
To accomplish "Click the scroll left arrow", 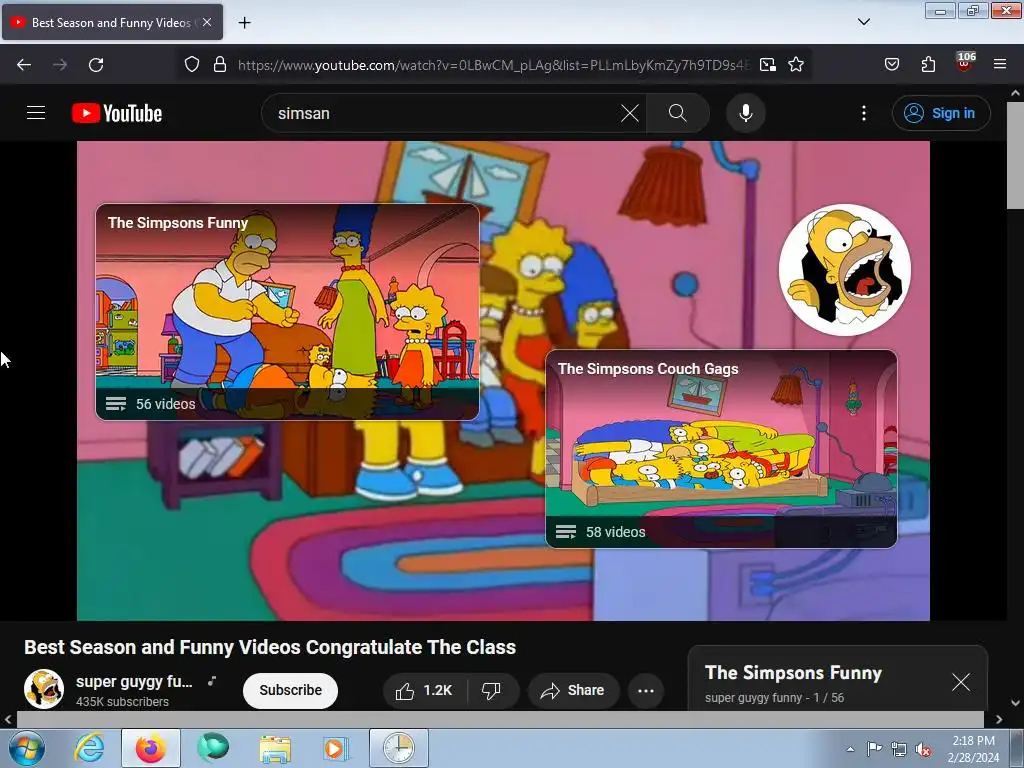I will (x=7, y=719).
